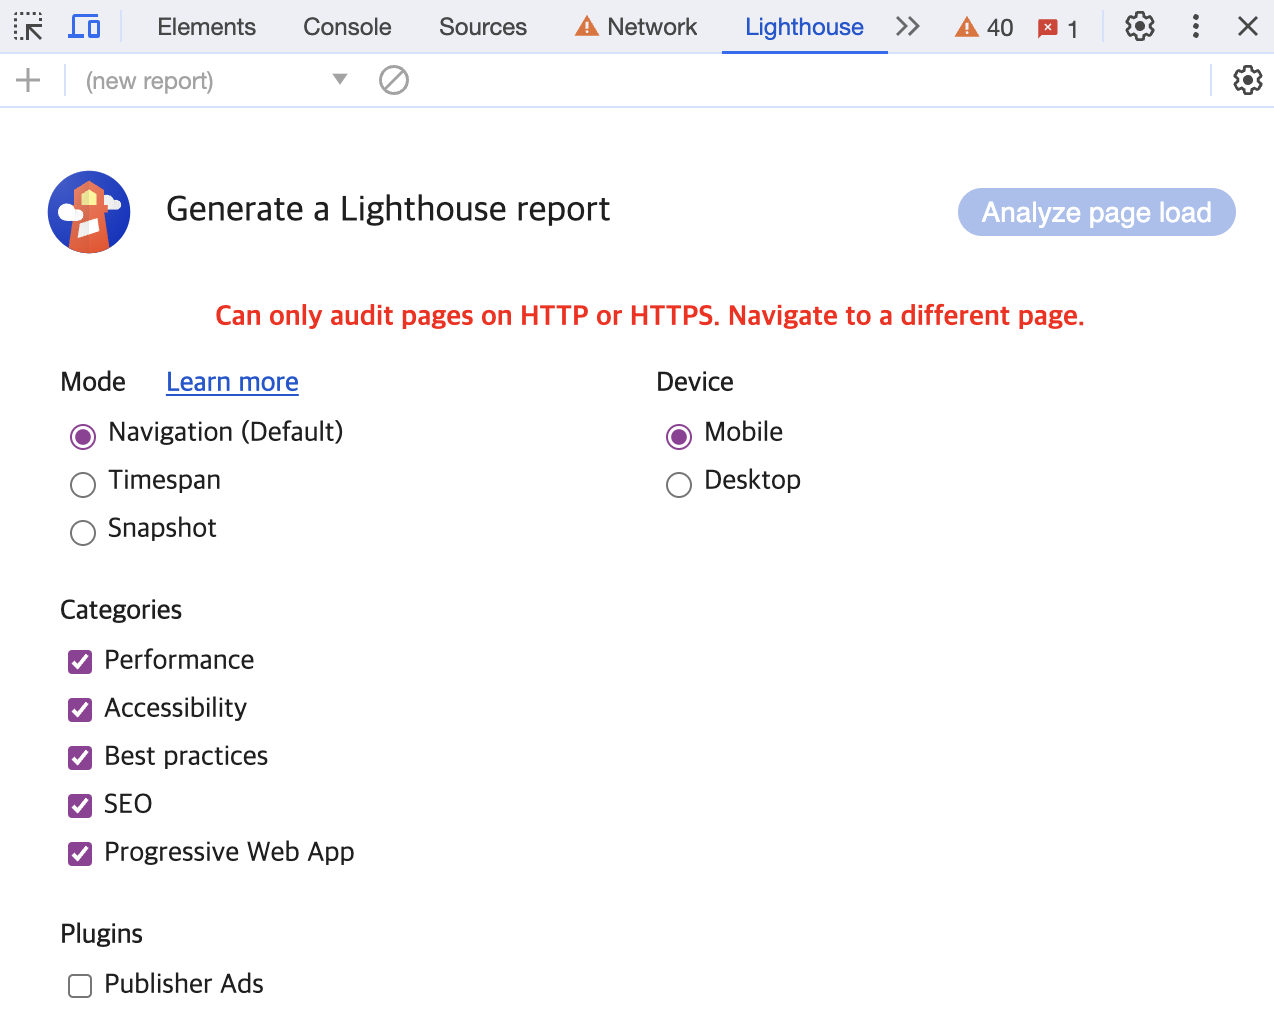Image resolution: width=1274 pixels, height=1024 pixels.
Task: Open the (new report) dropdown
Action: pyautogui.click(x=216, y=80)
